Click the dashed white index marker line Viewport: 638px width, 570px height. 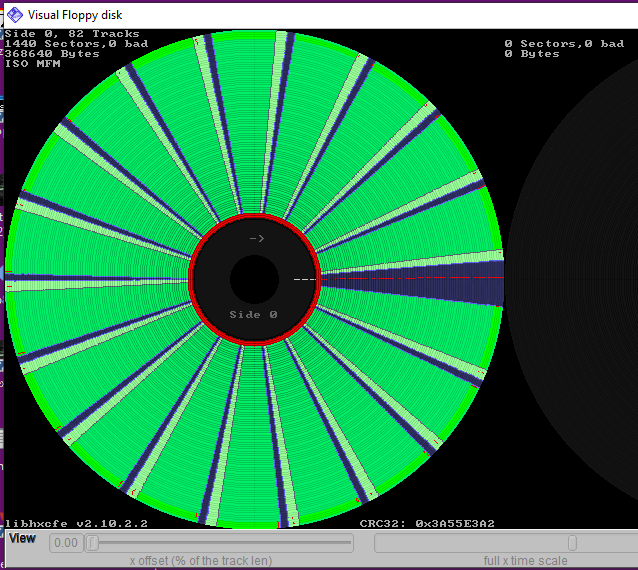(305, 280)
